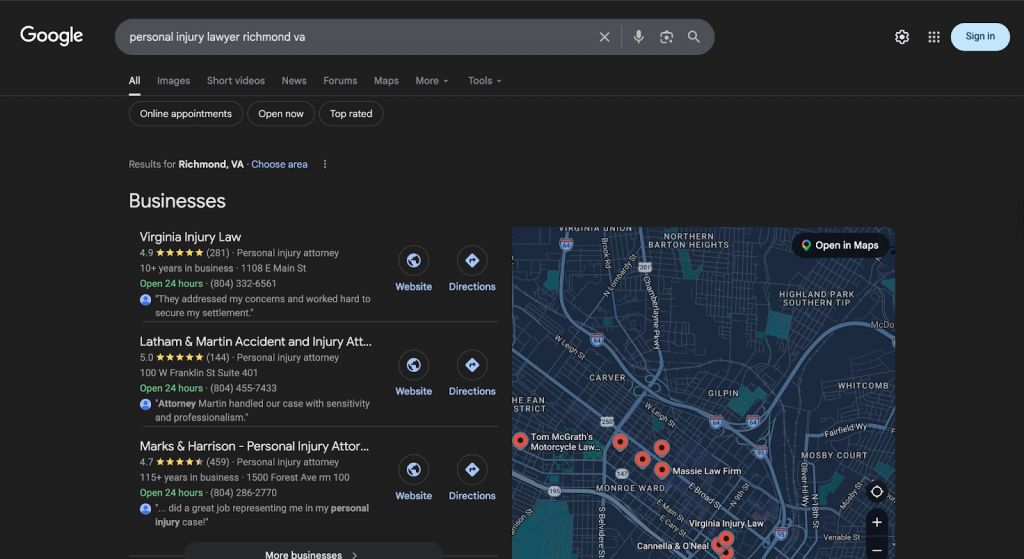This screenshot has height=559, width=1024.
Task: Click Tom McGrath's Motorcycle Law map pin
Action: pos(520,440)
